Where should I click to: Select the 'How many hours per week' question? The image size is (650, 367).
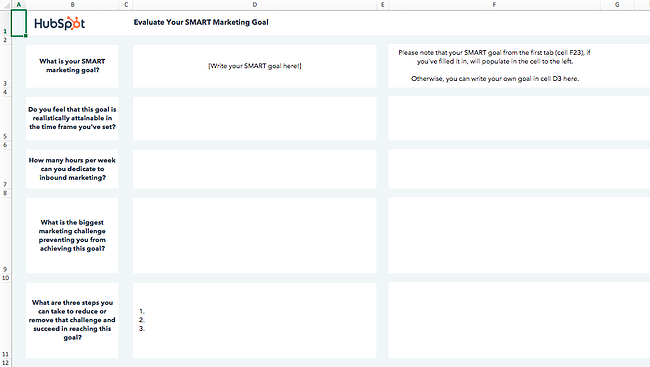[72, 169]
